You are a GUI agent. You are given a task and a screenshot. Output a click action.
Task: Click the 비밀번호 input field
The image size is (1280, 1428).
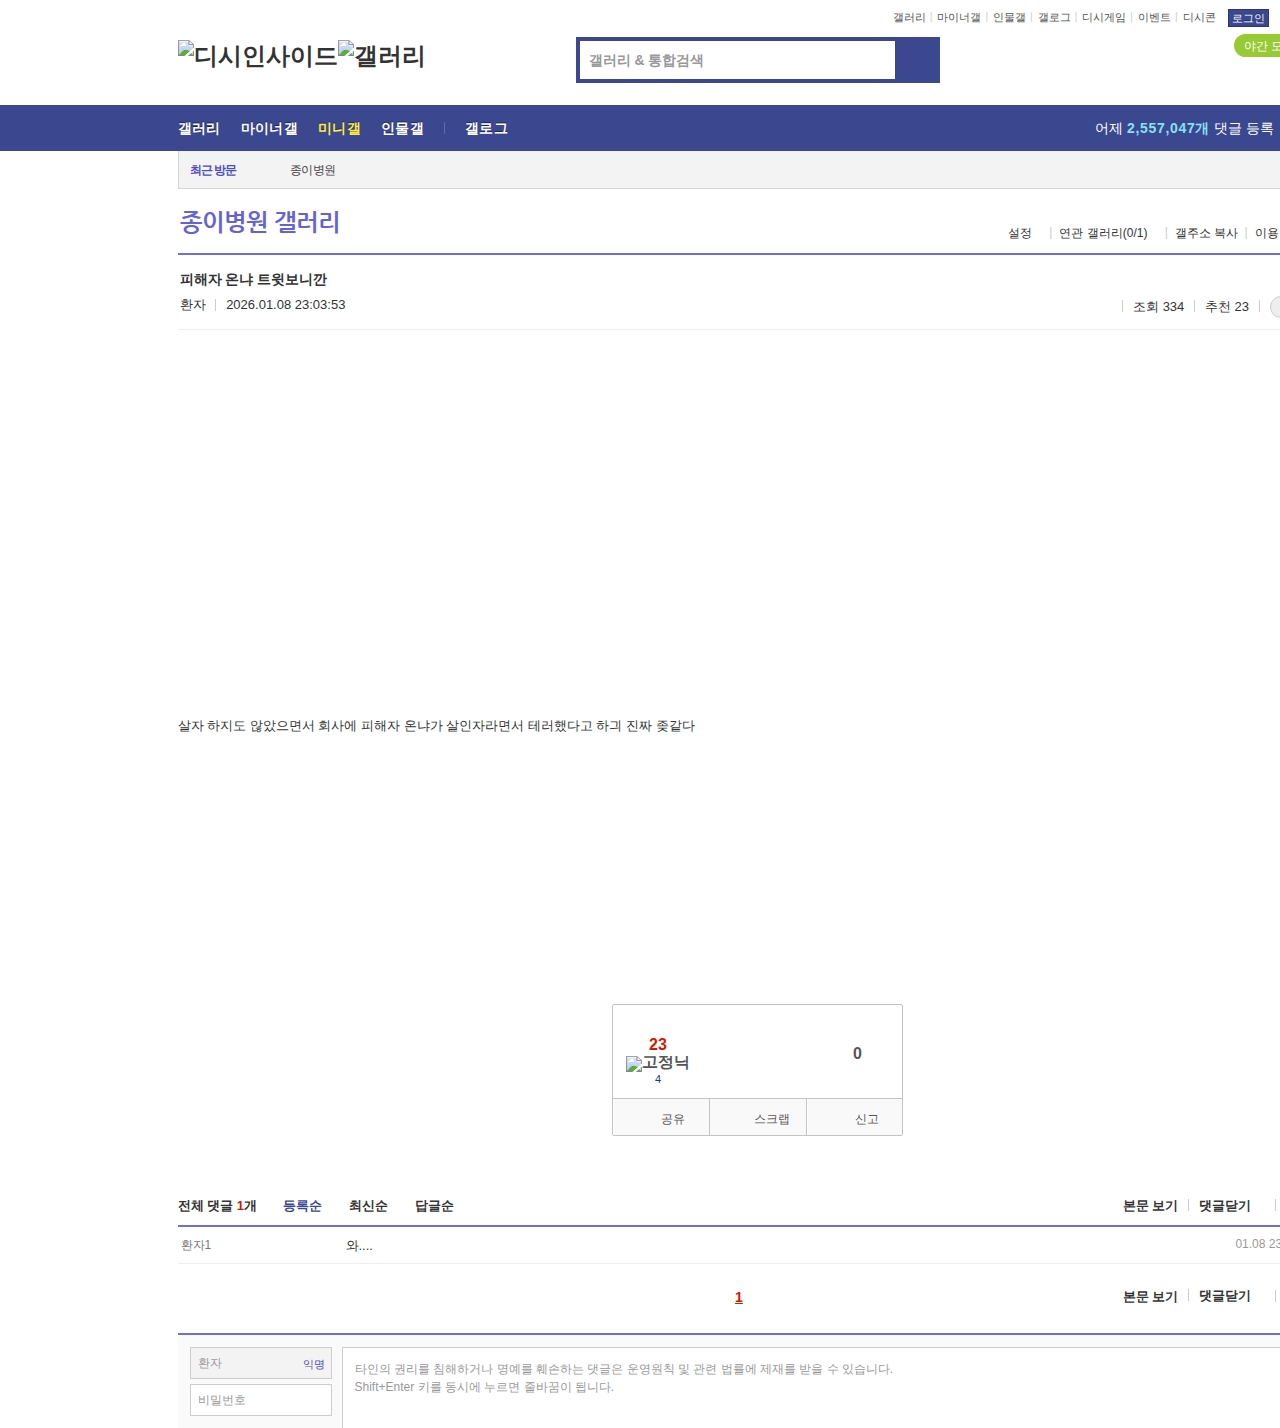[261, 1400]
